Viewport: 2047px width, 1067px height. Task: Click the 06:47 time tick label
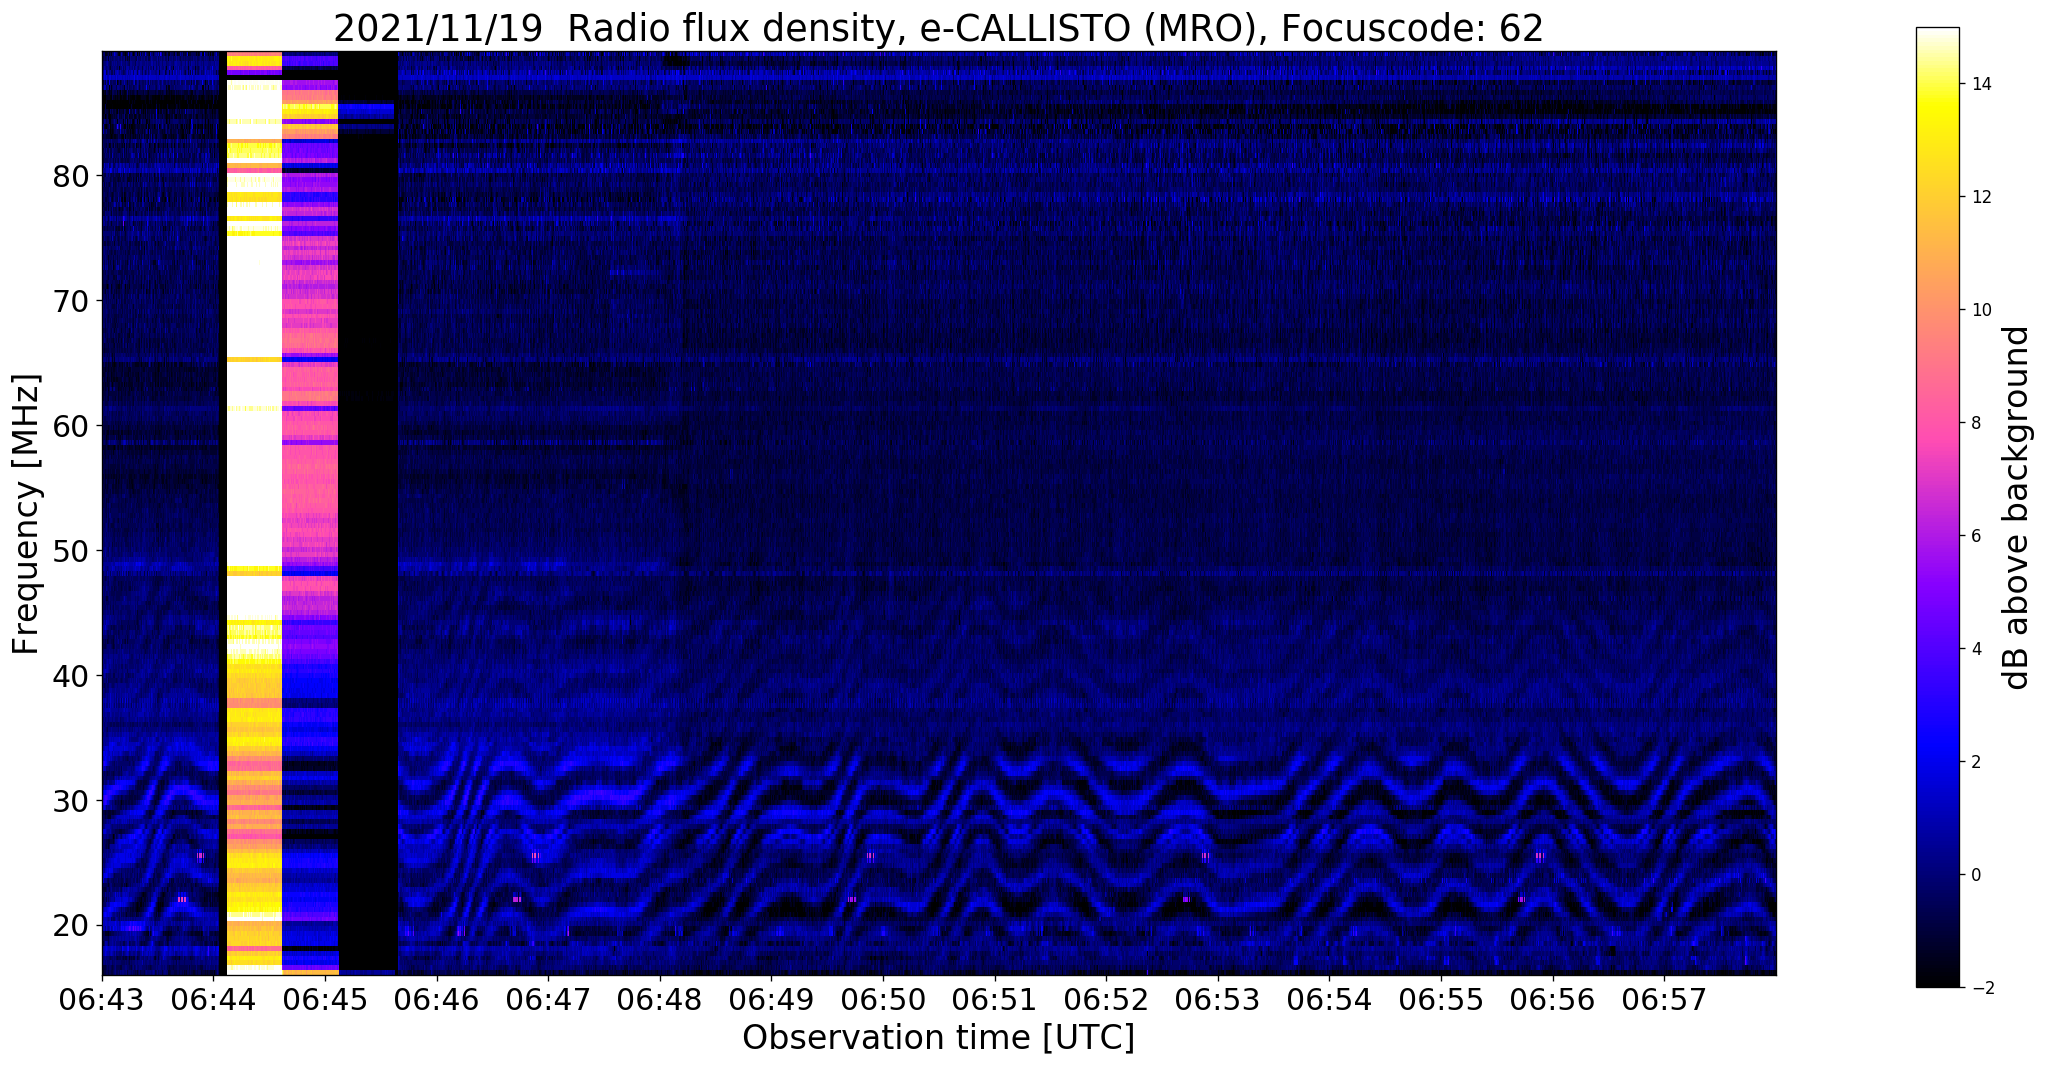tap(548, 998)
